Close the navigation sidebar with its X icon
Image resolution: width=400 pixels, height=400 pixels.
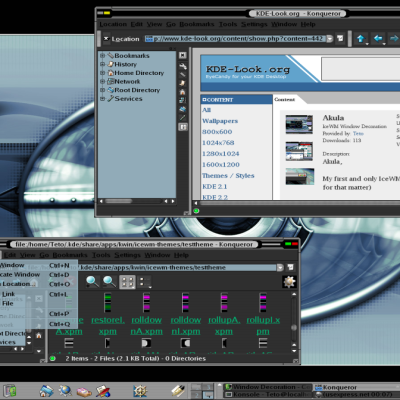pos(183,55)
